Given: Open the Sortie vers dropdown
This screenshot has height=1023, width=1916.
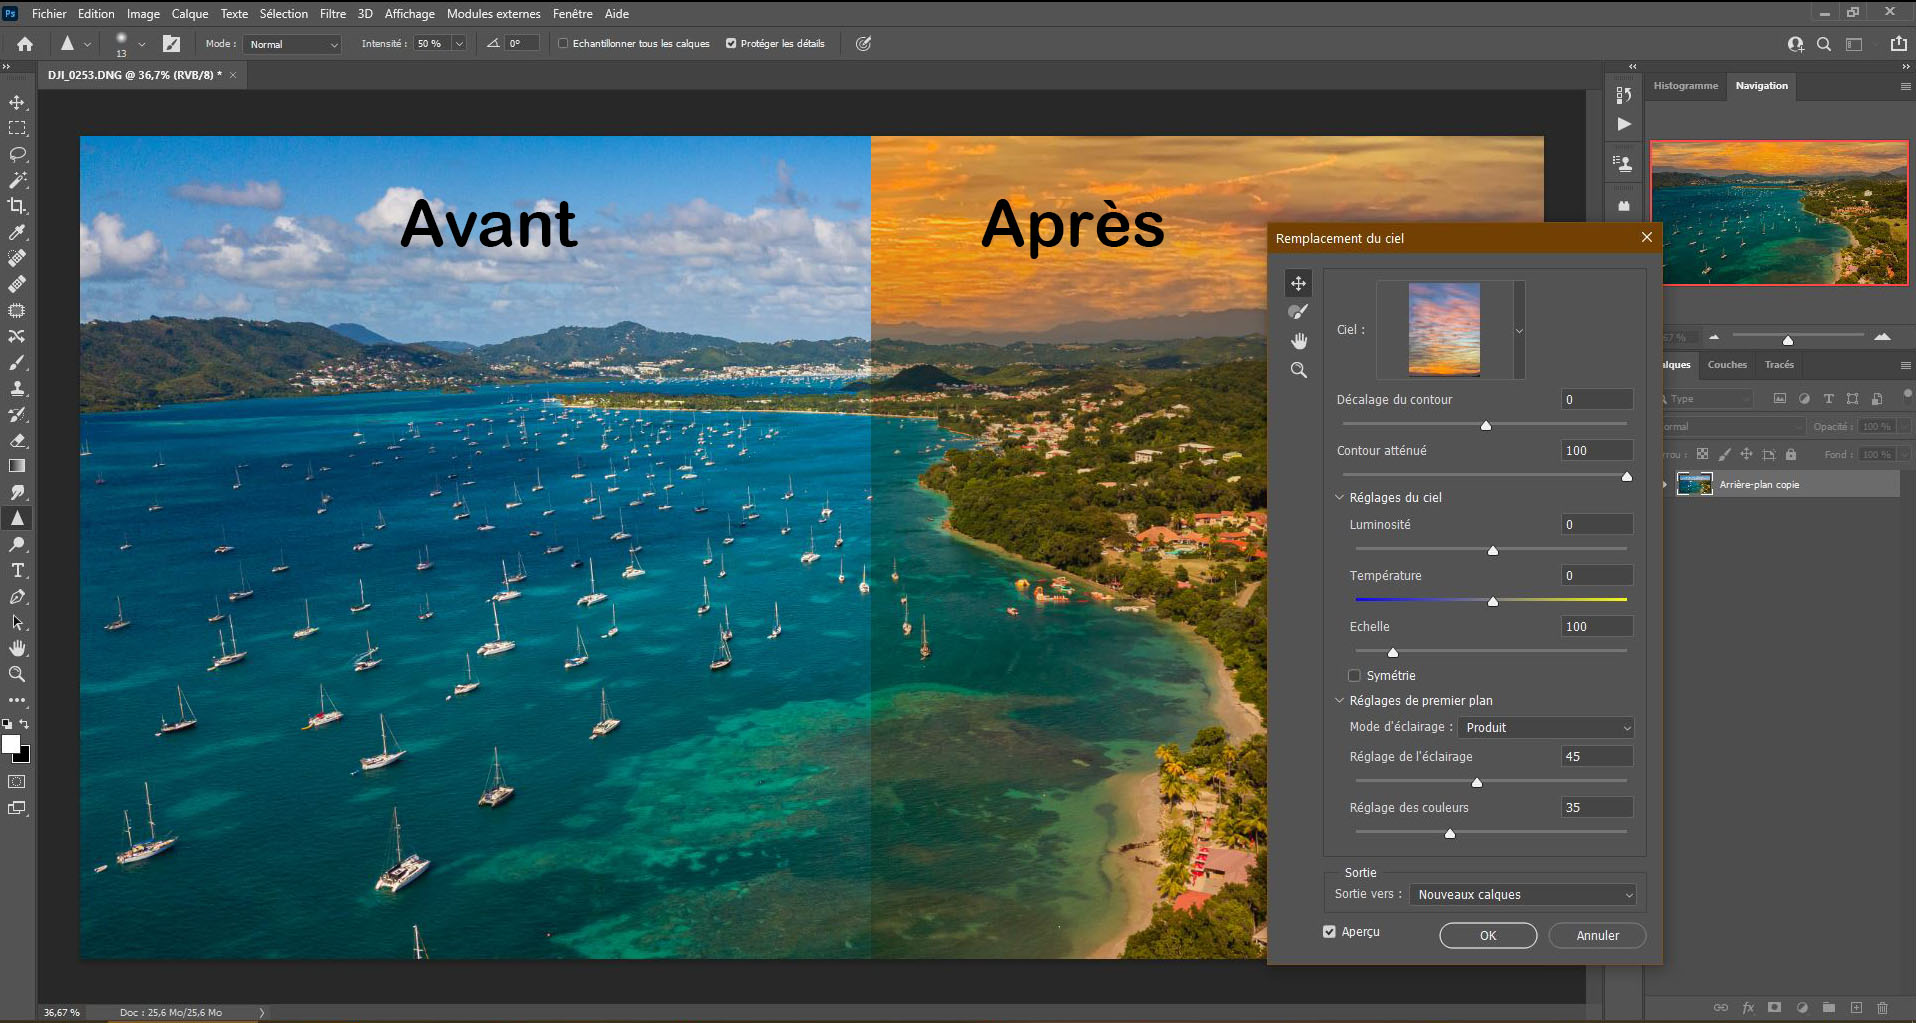Looking at the screenshot, I should click(x=1523, y=895).
